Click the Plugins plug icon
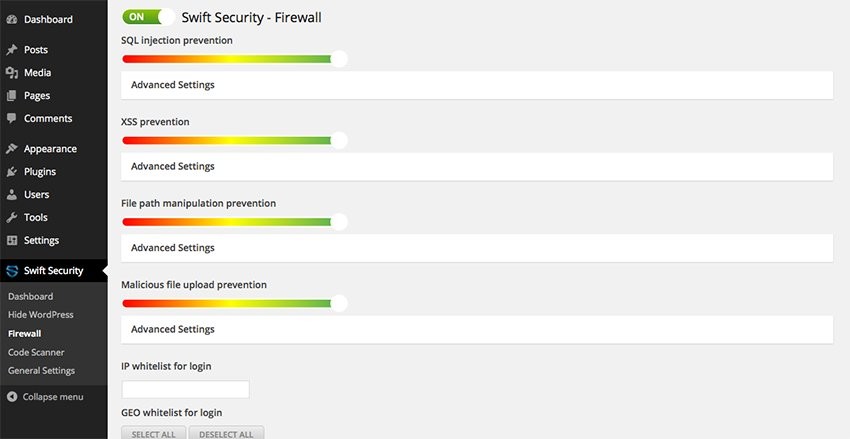The height and width of the screenshot is (439, 850). (x=12, y=172)
